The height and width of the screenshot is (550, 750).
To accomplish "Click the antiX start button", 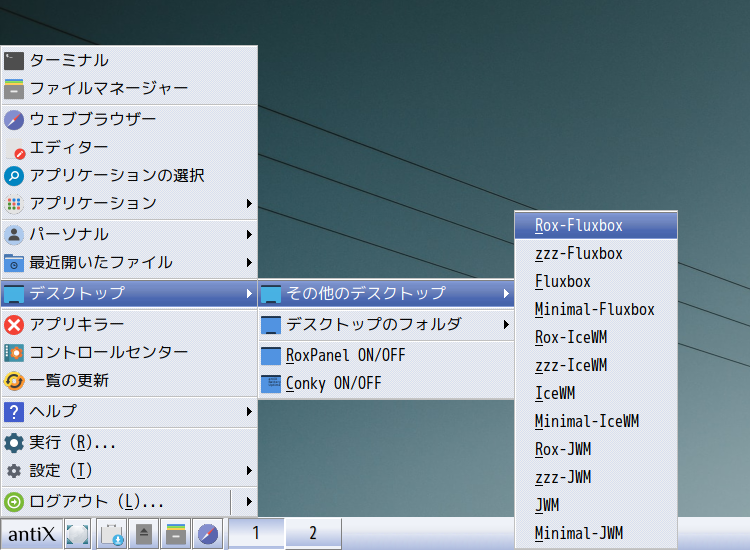I will pyautogui.click(x=32, y=534).
